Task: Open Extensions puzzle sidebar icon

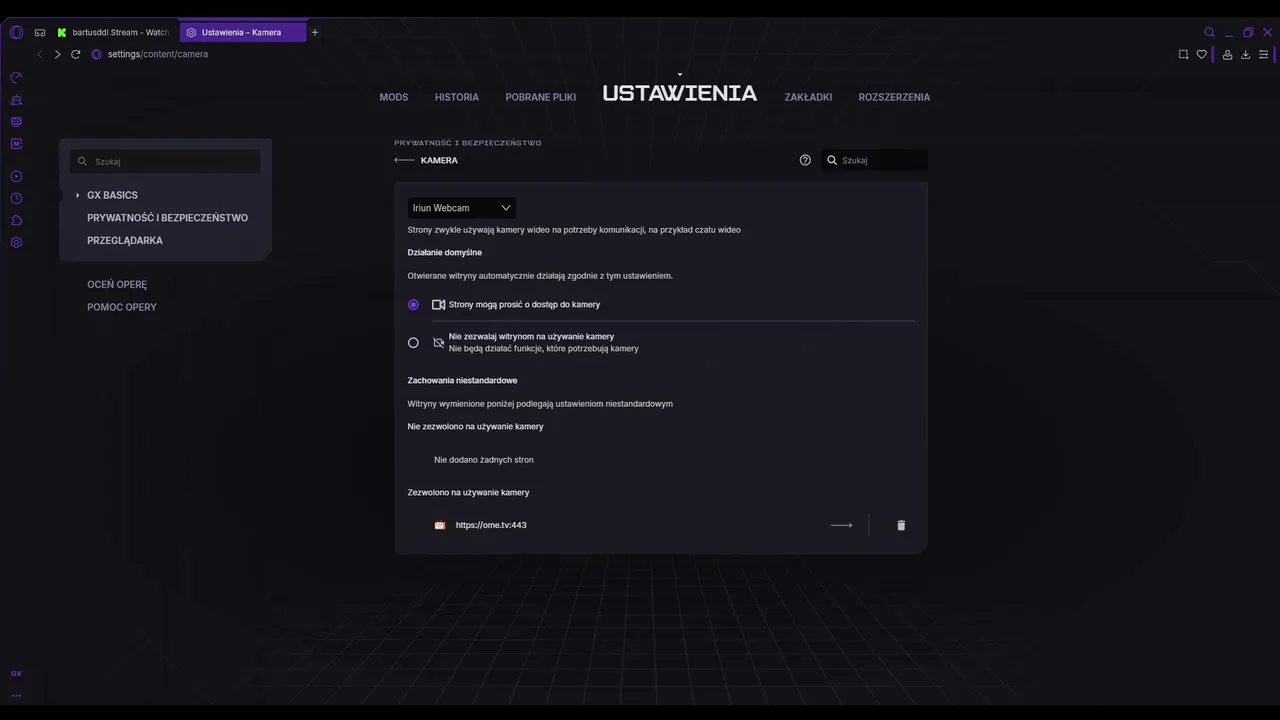Action: [16, 220]
